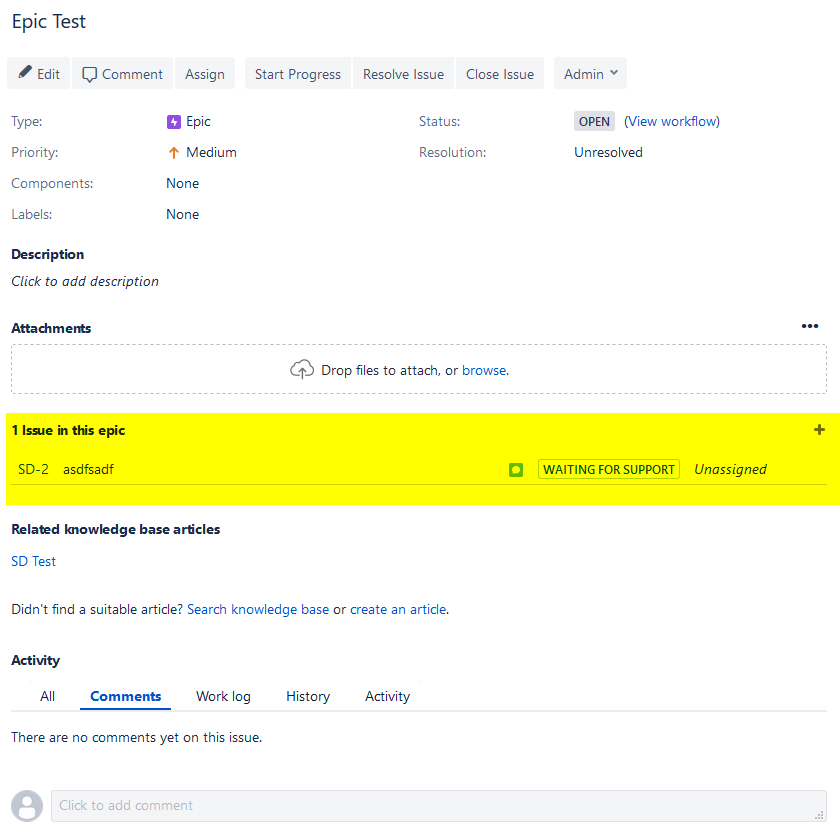Click the Comment button in the toolbar

point(123,73)
